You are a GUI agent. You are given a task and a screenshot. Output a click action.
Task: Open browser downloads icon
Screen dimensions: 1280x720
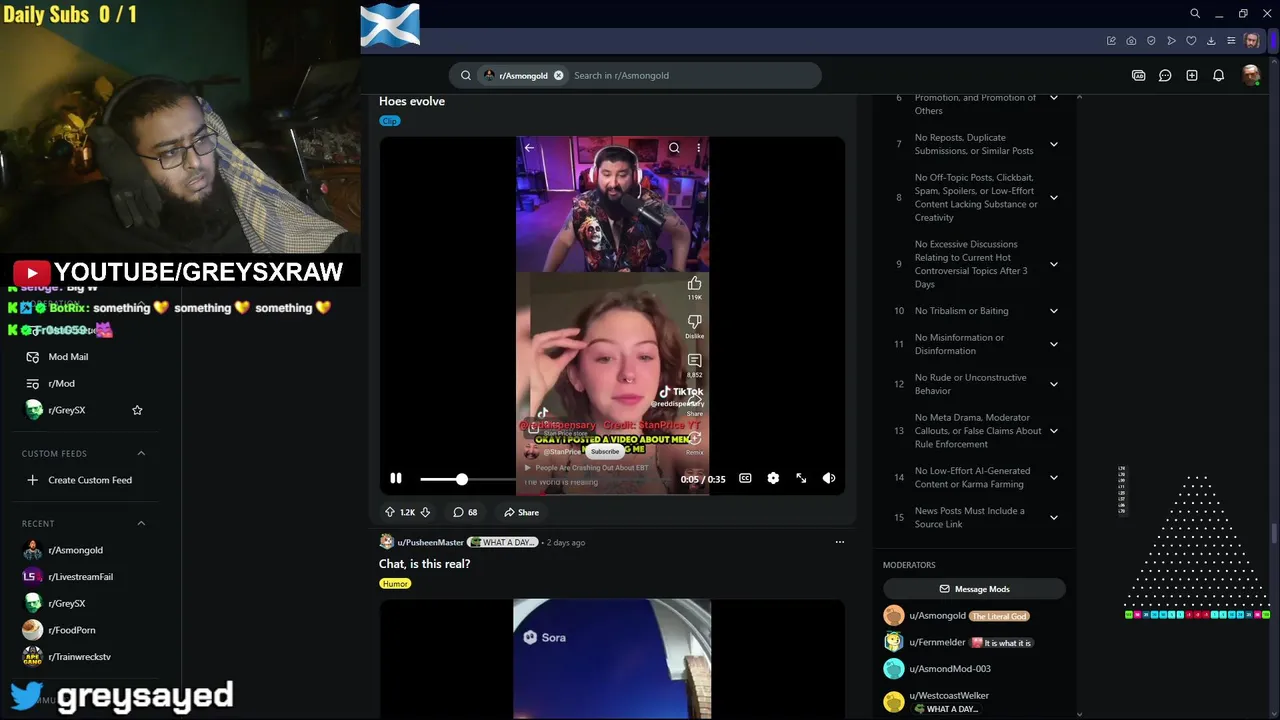coord(1211,41)
